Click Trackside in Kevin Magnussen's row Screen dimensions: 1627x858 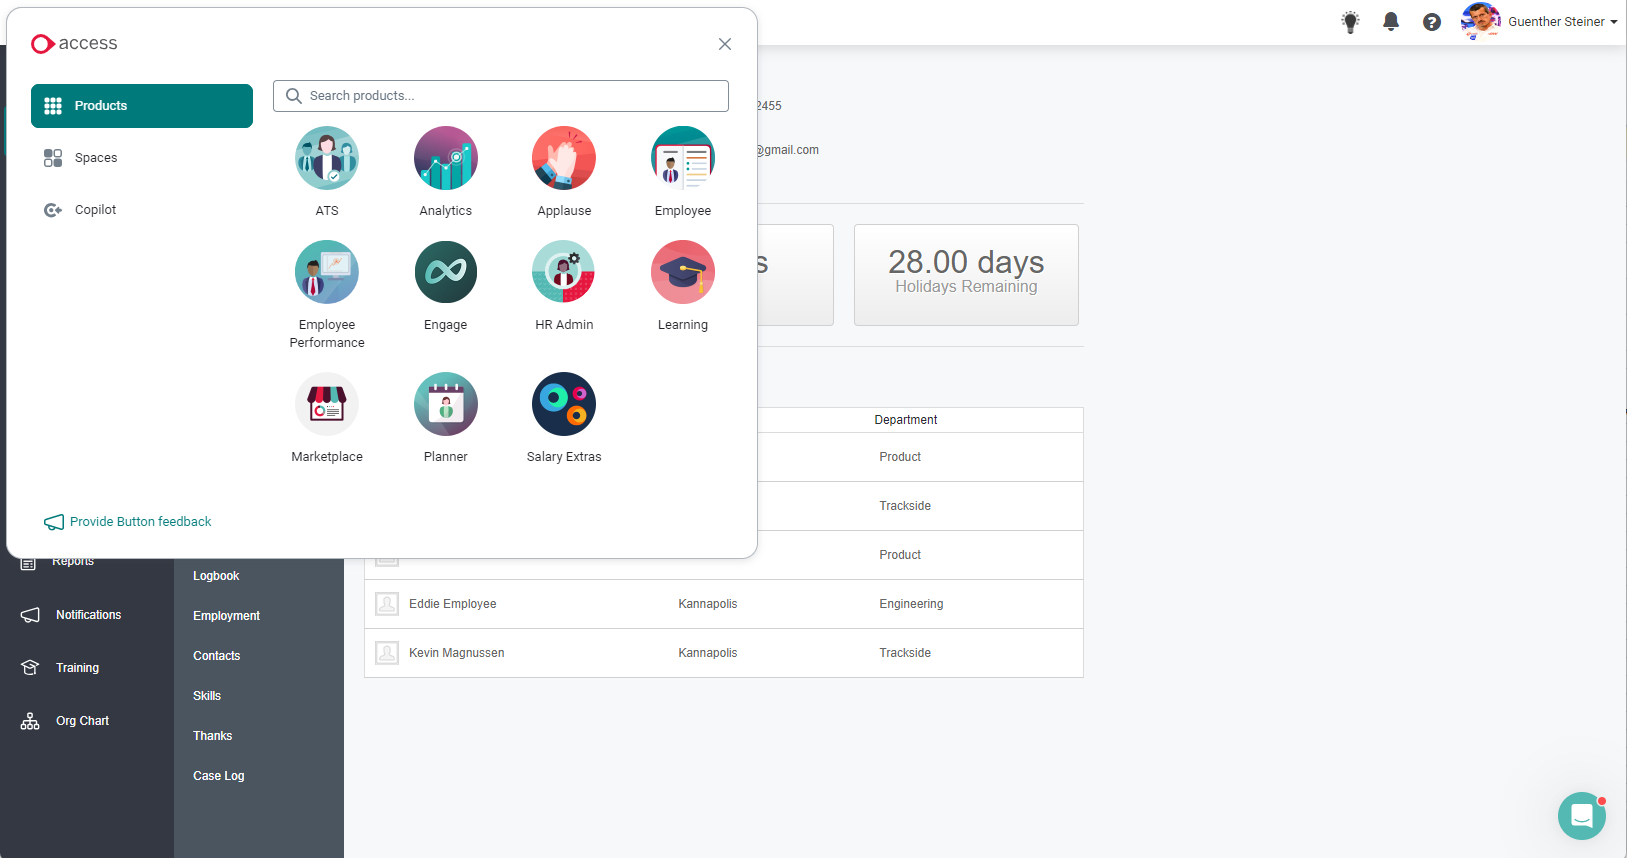(905, 653)
